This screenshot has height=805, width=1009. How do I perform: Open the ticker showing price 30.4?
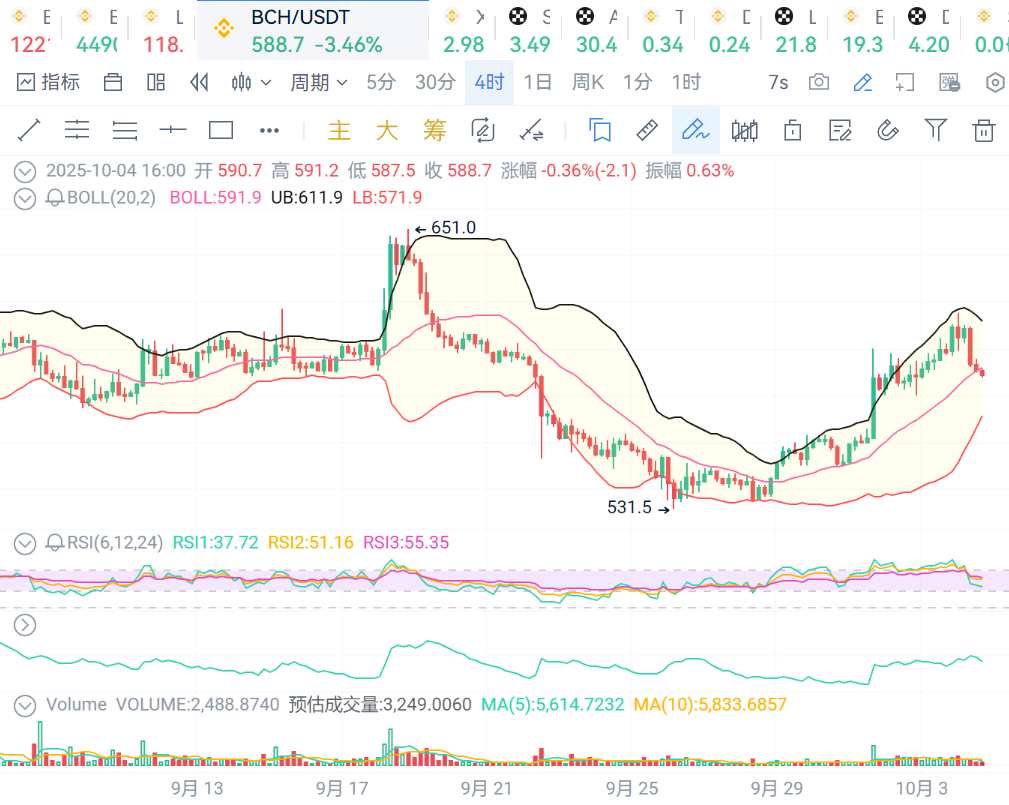click(x=597, y=30)
